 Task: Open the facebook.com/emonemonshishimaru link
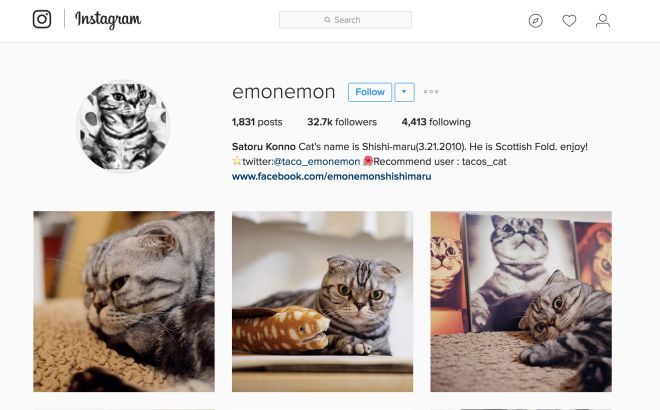pos(331,176)
